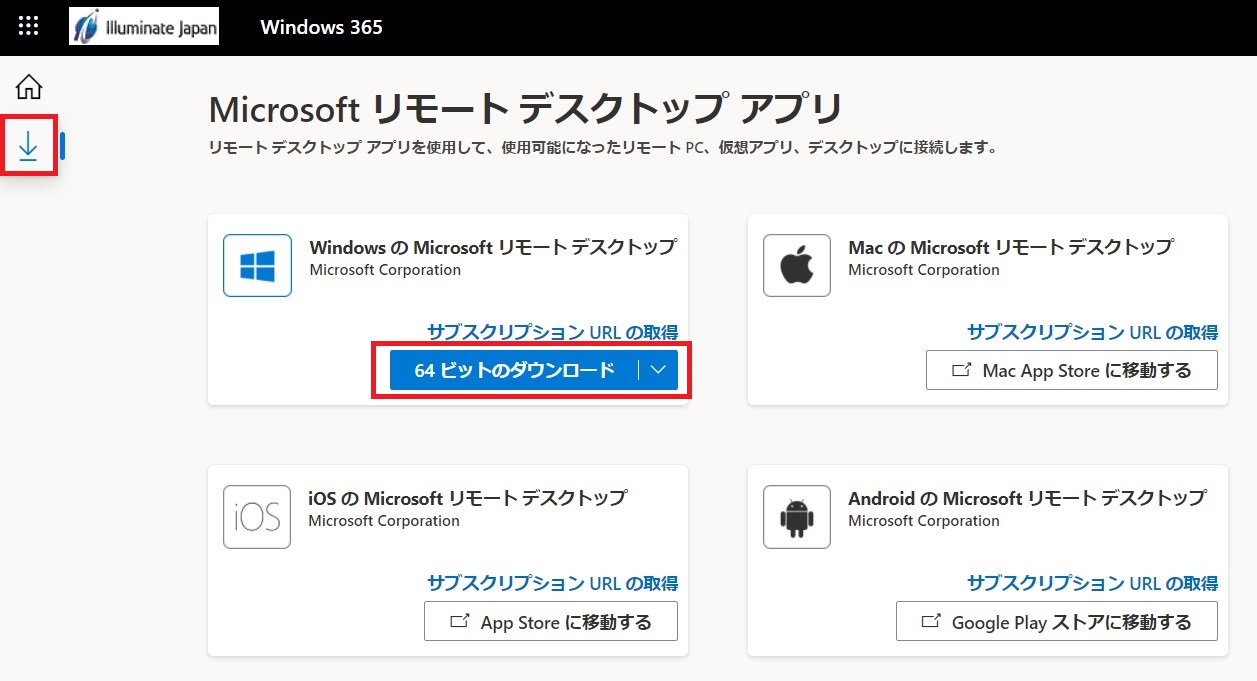Click Microsoft Corporation under the Windows card
The image size is (1257, 681).
click(x=385, y=270)
